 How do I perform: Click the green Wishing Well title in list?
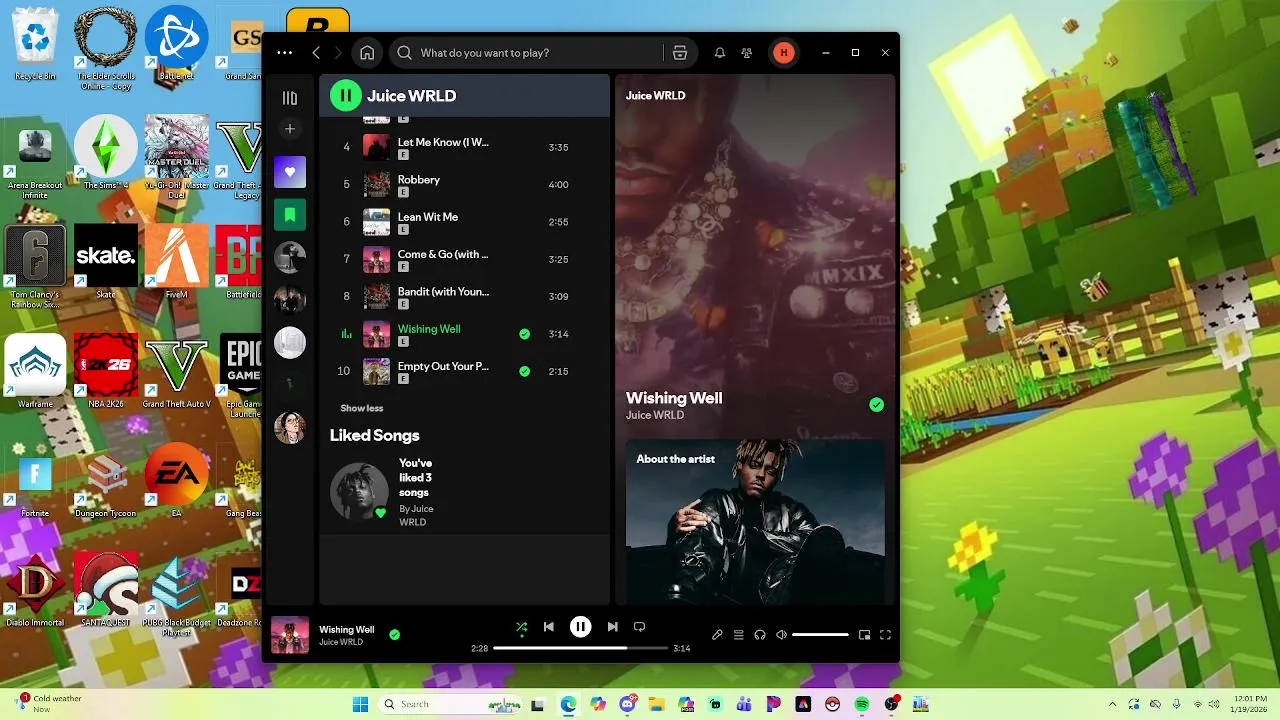click(429, 329)
